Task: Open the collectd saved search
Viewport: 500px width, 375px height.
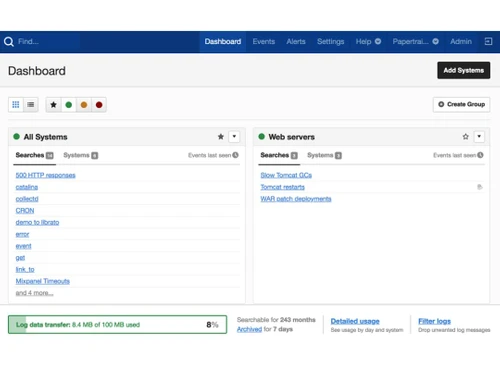Action: (27, 199)
